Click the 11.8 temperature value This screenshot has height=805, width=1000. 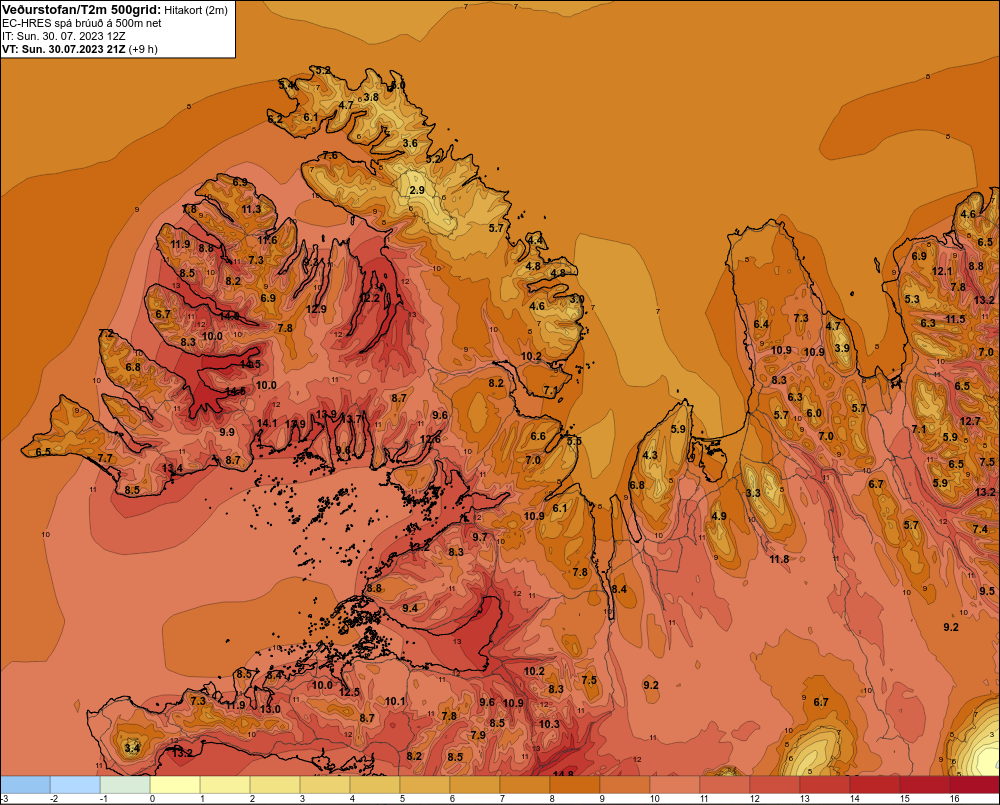[x=779, y=559]
